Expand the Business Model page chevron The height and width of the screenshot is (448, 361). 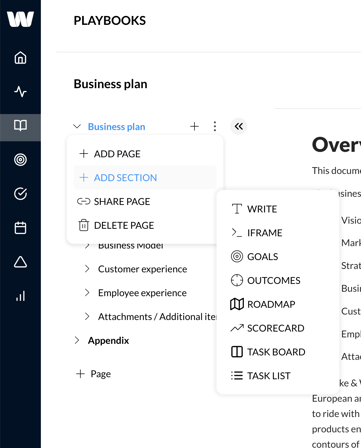pyautogui.click(x=87, y=246)
